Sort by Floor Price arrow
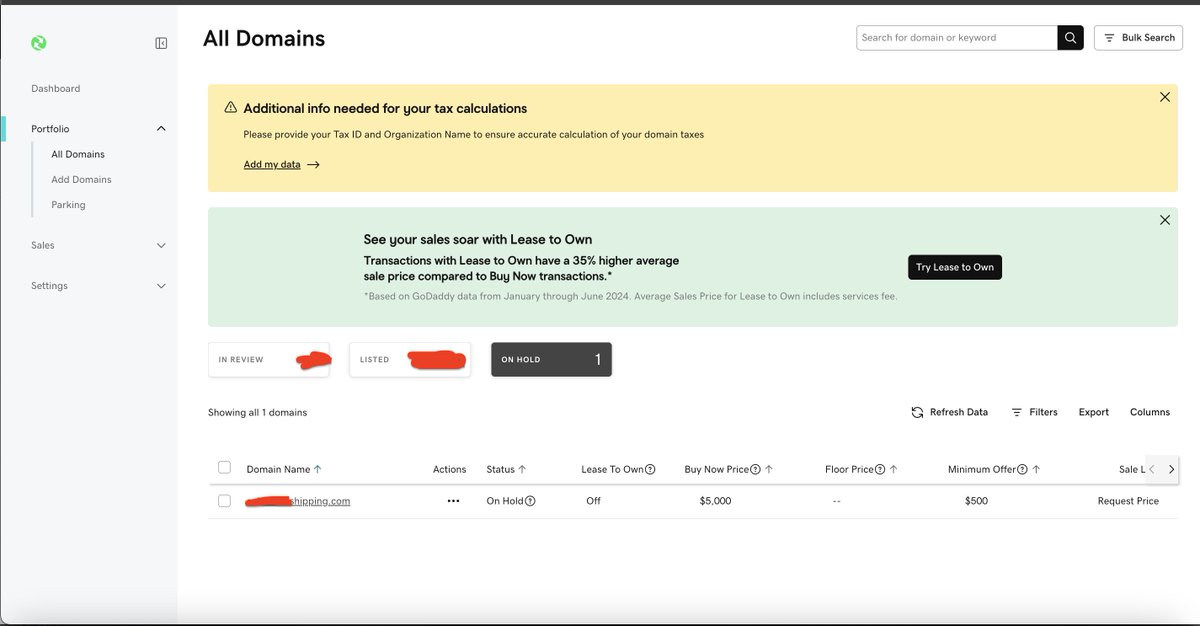The image size is (1200, 626). click(x=893, y=469)
